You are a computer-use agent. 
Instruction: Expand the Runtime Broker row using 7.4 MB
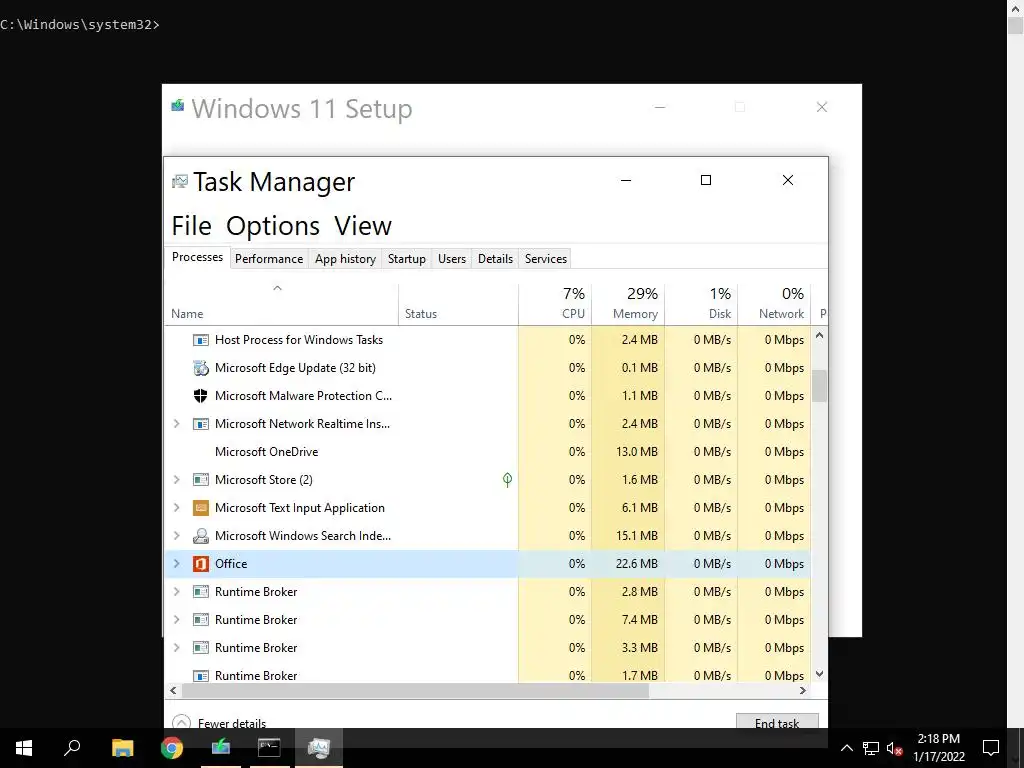(x=176, y=620)
